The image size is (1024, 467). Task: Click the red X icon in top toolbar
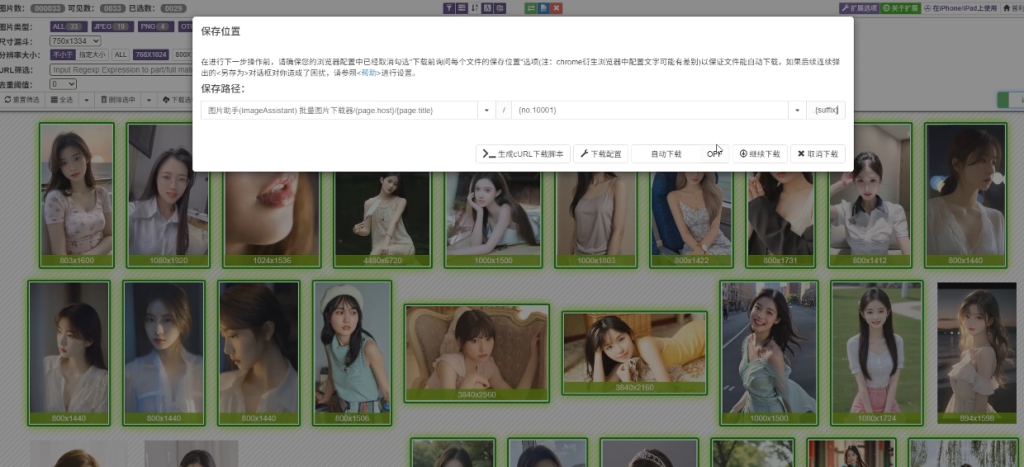point(555,8)
